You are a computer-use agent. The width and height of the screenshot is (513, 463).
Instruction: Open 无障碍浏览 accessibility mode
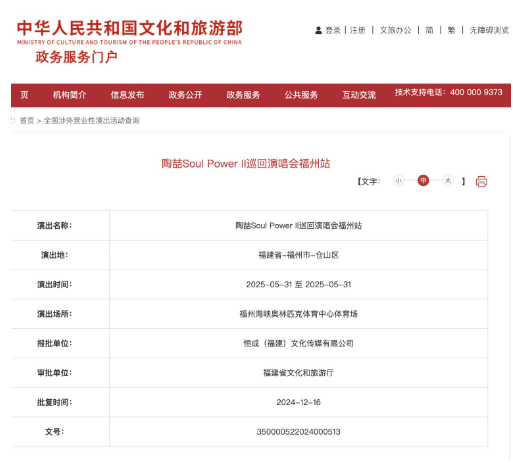[489, 30]
